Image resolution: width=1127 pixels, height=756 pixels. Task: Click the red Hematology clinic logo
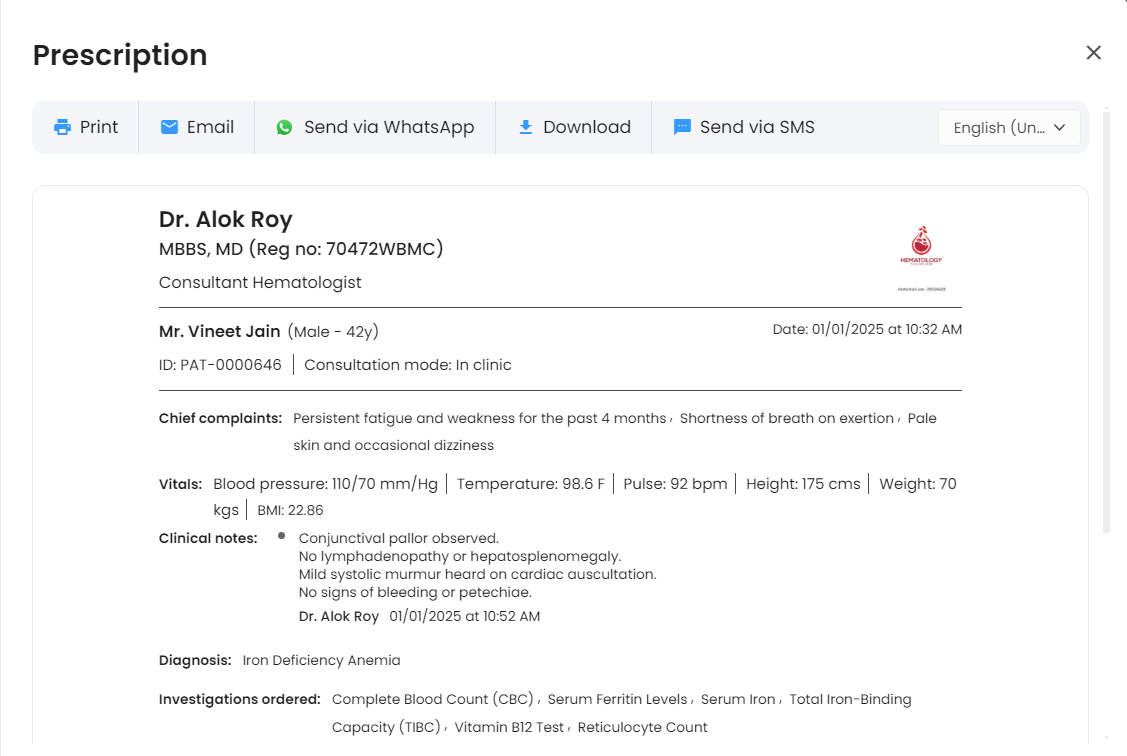click(921, 247)
